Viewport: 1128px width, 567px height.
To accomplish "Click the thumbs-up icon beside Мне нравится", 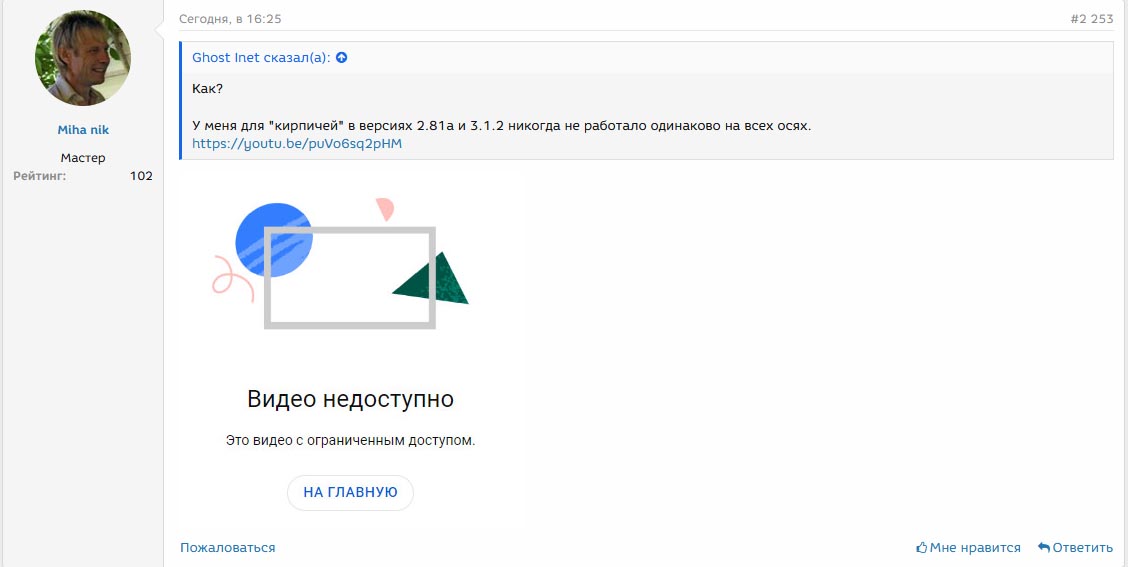I will (x=922, y=548).
